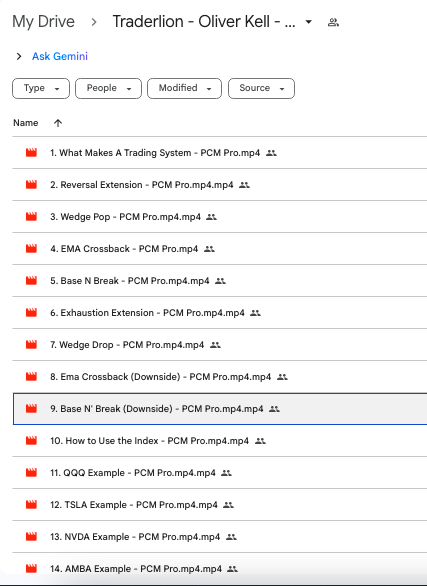This screenshot has width=427, height=586.
Task: Toggle name sort direction arrow
Action: [x=58, y=123]
